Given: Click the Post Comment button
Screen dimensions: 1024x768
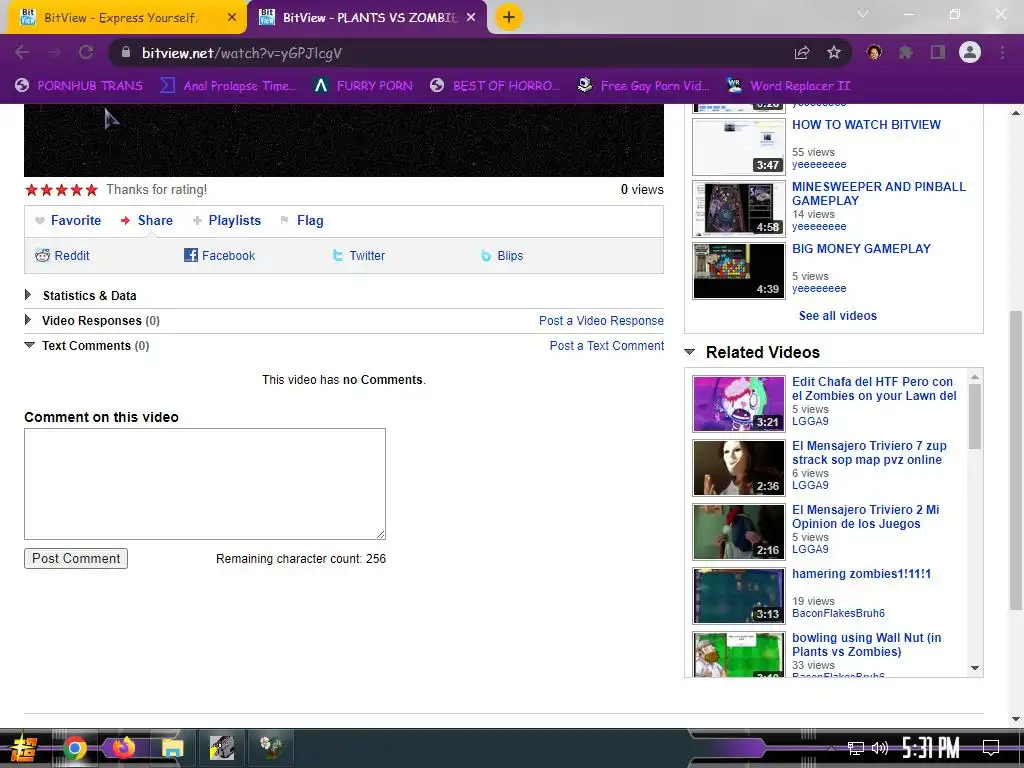Looking at the screenshot, I should point(76,558).
